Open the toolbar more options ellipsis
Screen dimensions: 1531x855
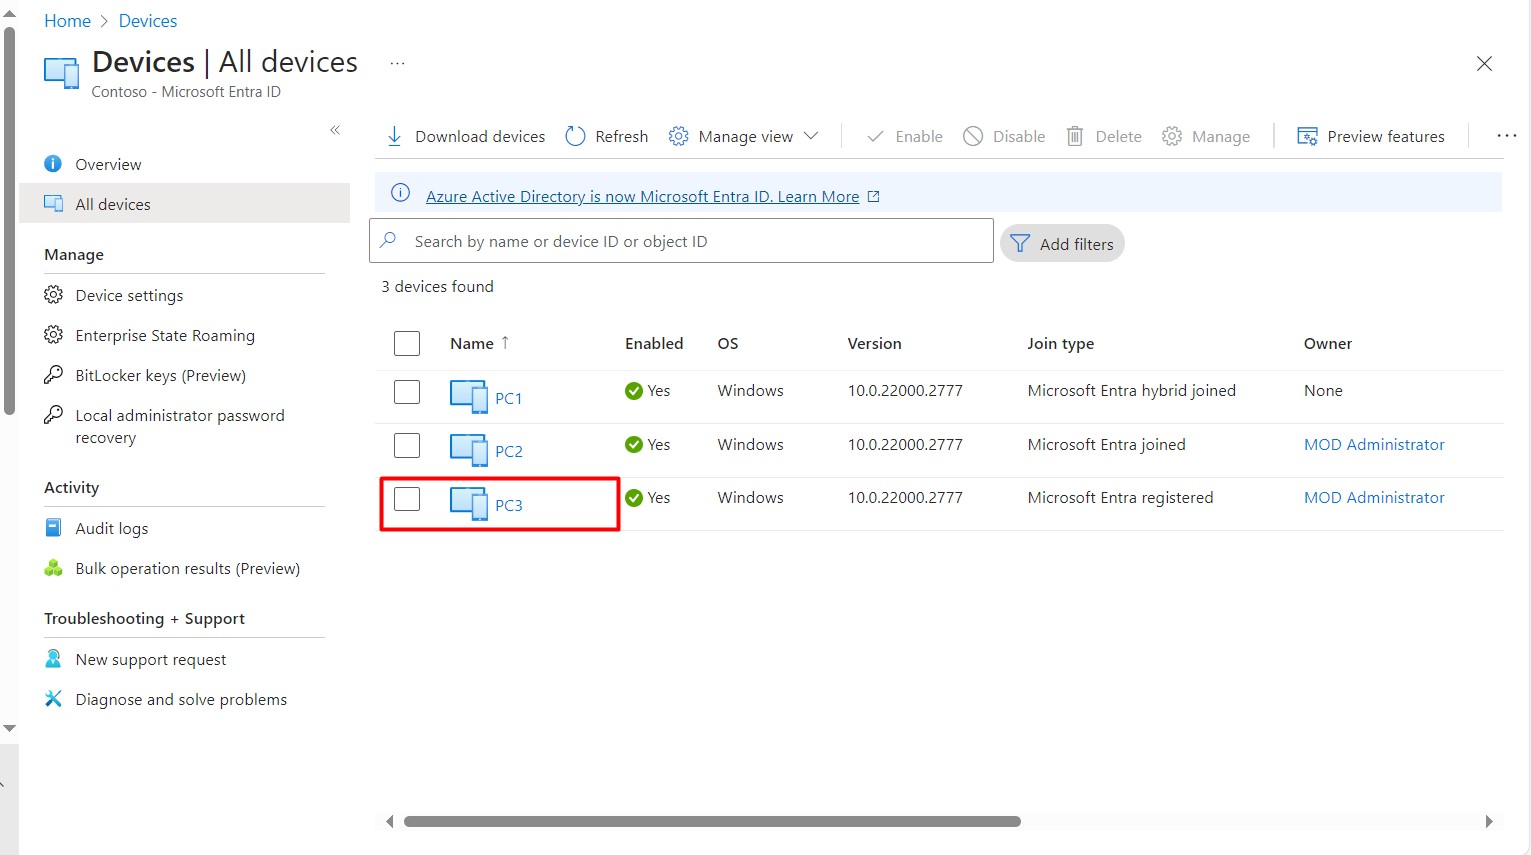[1506, 136]
